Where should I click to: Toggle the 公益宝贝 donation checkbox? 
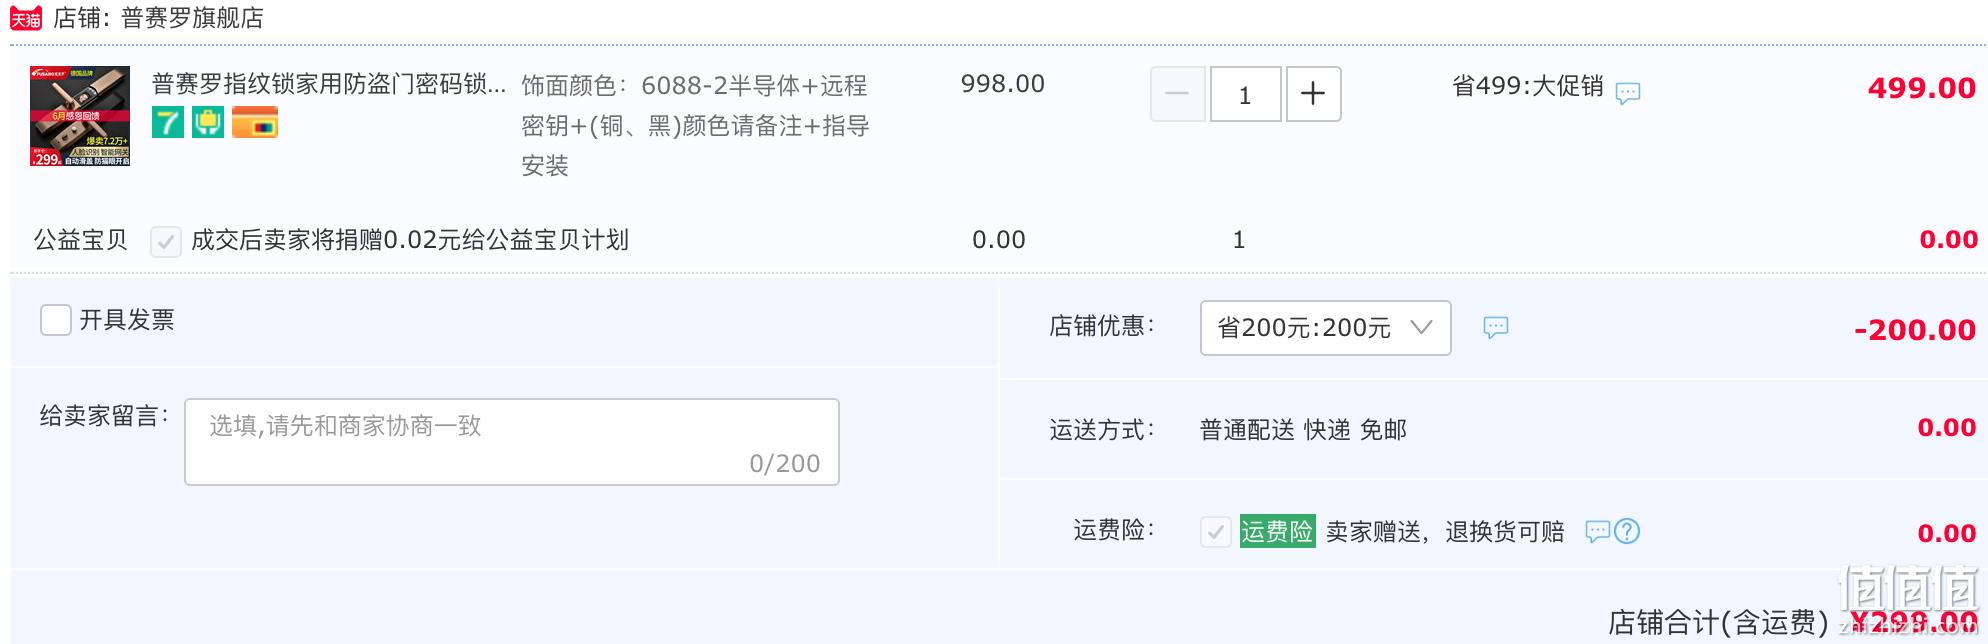click(166, 241)
